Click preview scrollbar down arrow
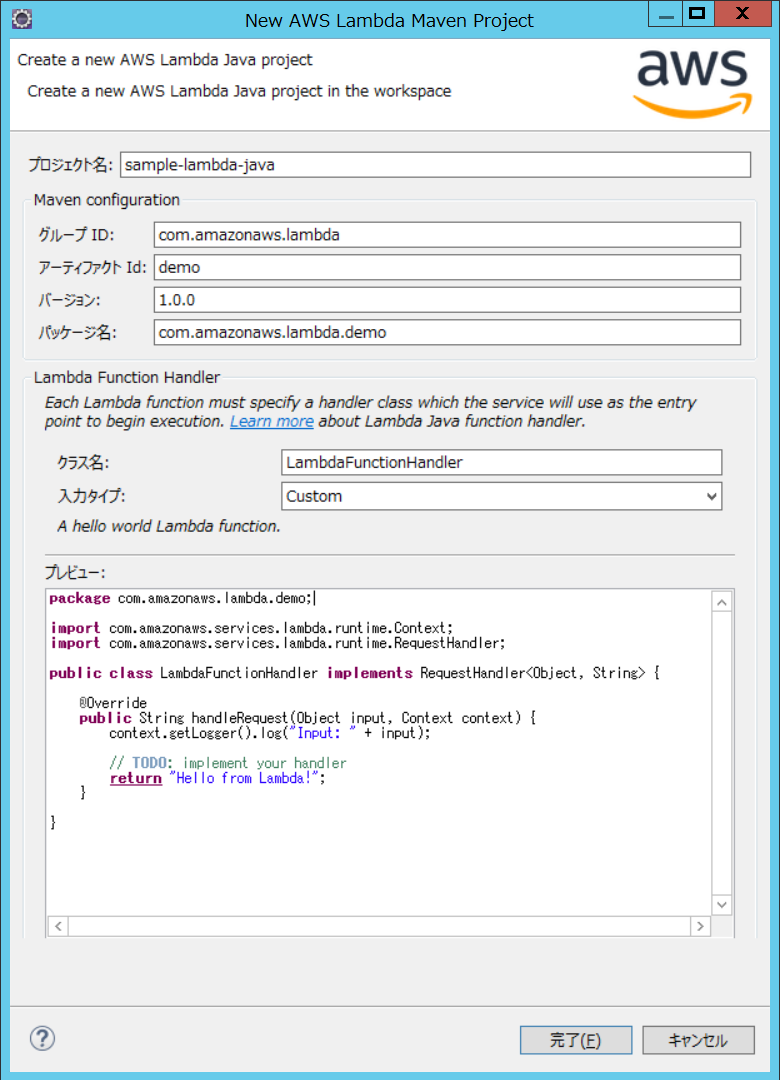Image resolution: width=780 pixels, height=1080 pixels. [721, 904]
